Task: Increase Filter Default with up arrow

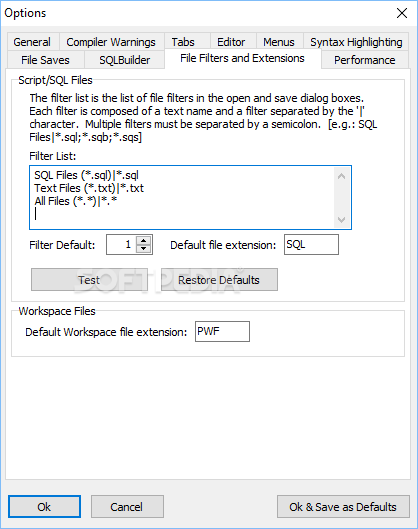Action: (x=144, y=241)
